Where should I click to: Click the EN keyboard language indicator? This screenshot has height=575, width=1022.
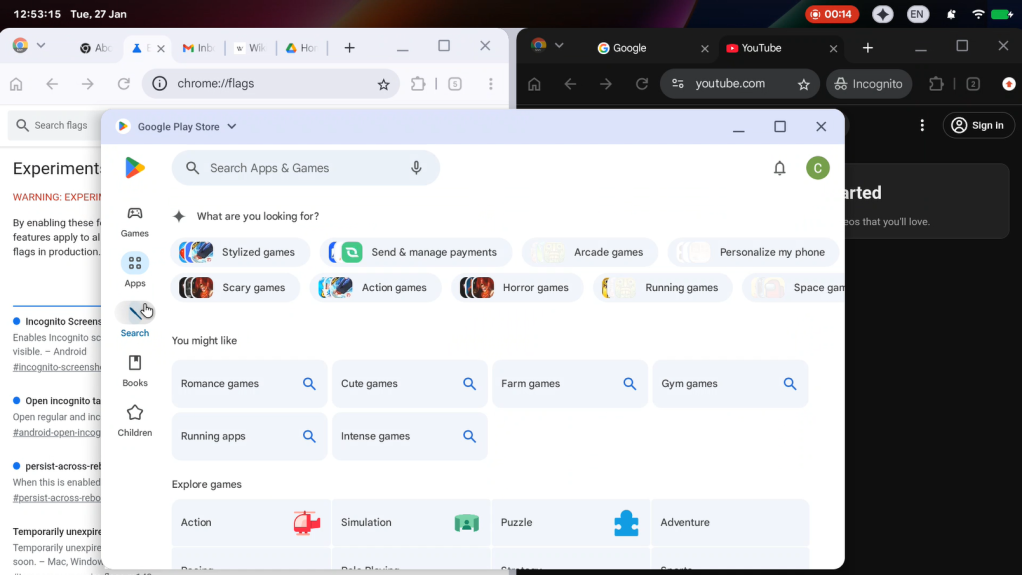click(x=917, y=14)
